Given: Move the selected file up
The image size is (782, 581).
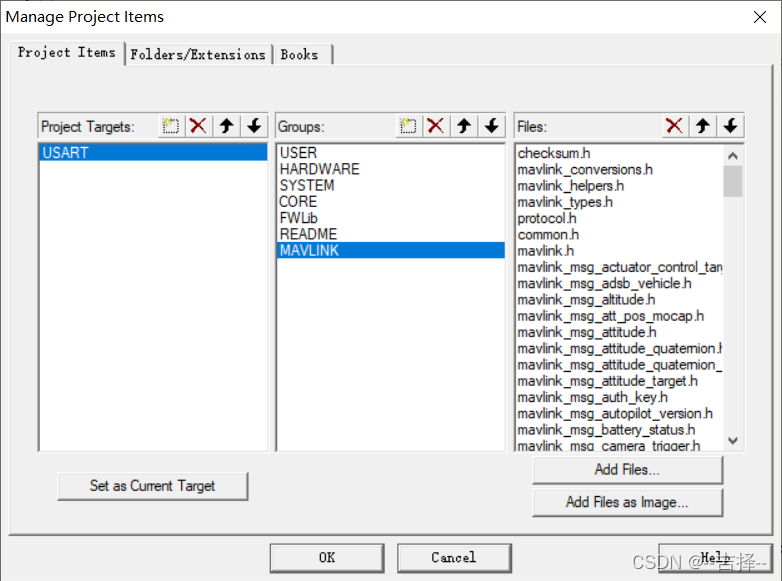Looking at the screenshot, I should pyautogui.click(x=703, y=126).
